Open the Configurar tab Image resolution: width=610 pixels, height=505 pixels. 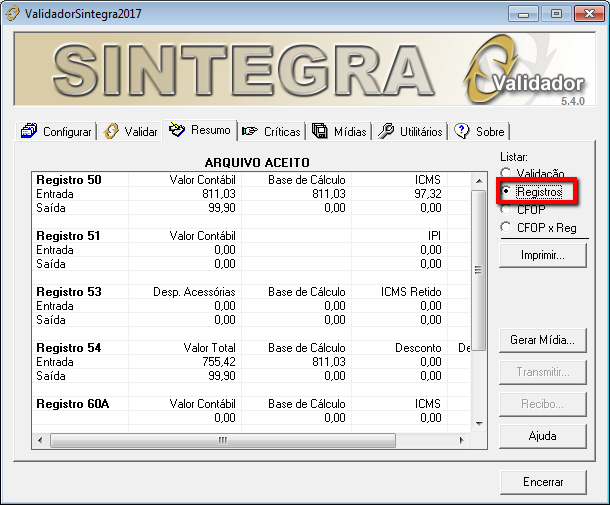click(57, 132)
